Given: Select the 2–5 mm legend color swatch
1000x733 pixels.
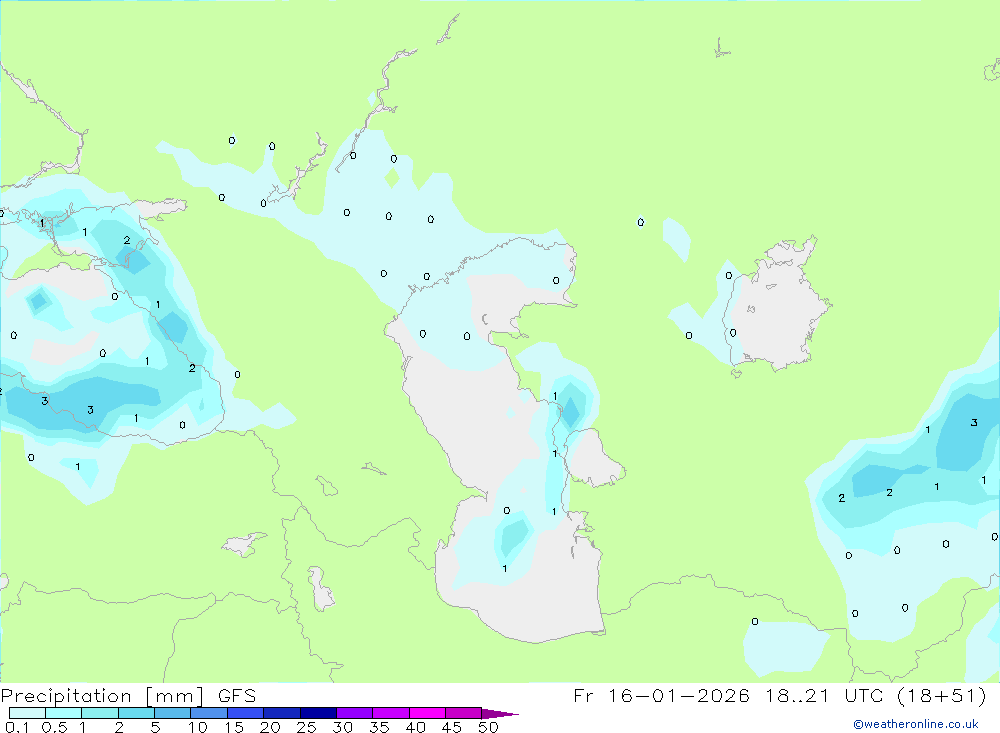Looking at the screenshot, I should 136,713.
